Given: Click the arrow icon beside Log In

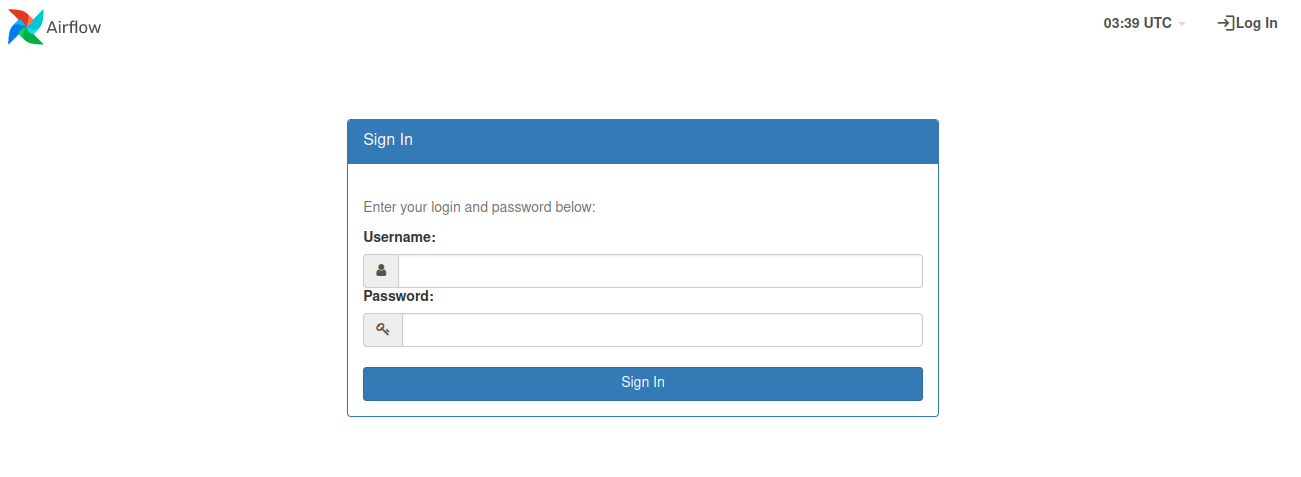Looking at the screenshot, I should coord(1225,23).
